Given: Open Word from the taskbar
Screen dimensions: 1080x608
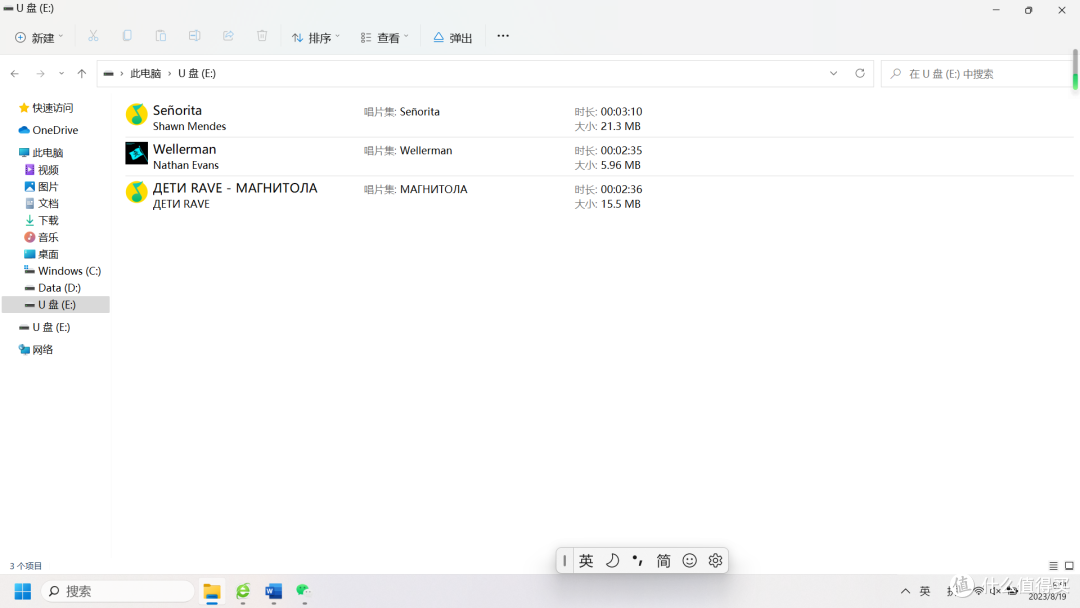Looking at the screenshot, I should click(x=273, y=591).
